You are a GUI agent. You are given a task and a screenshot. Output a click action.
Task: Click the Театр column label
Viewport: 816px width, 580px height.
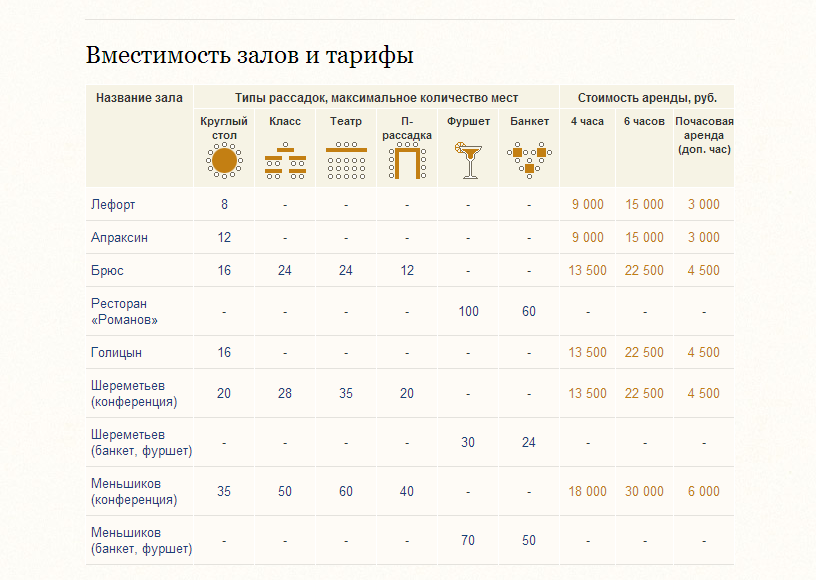[346, 121]
